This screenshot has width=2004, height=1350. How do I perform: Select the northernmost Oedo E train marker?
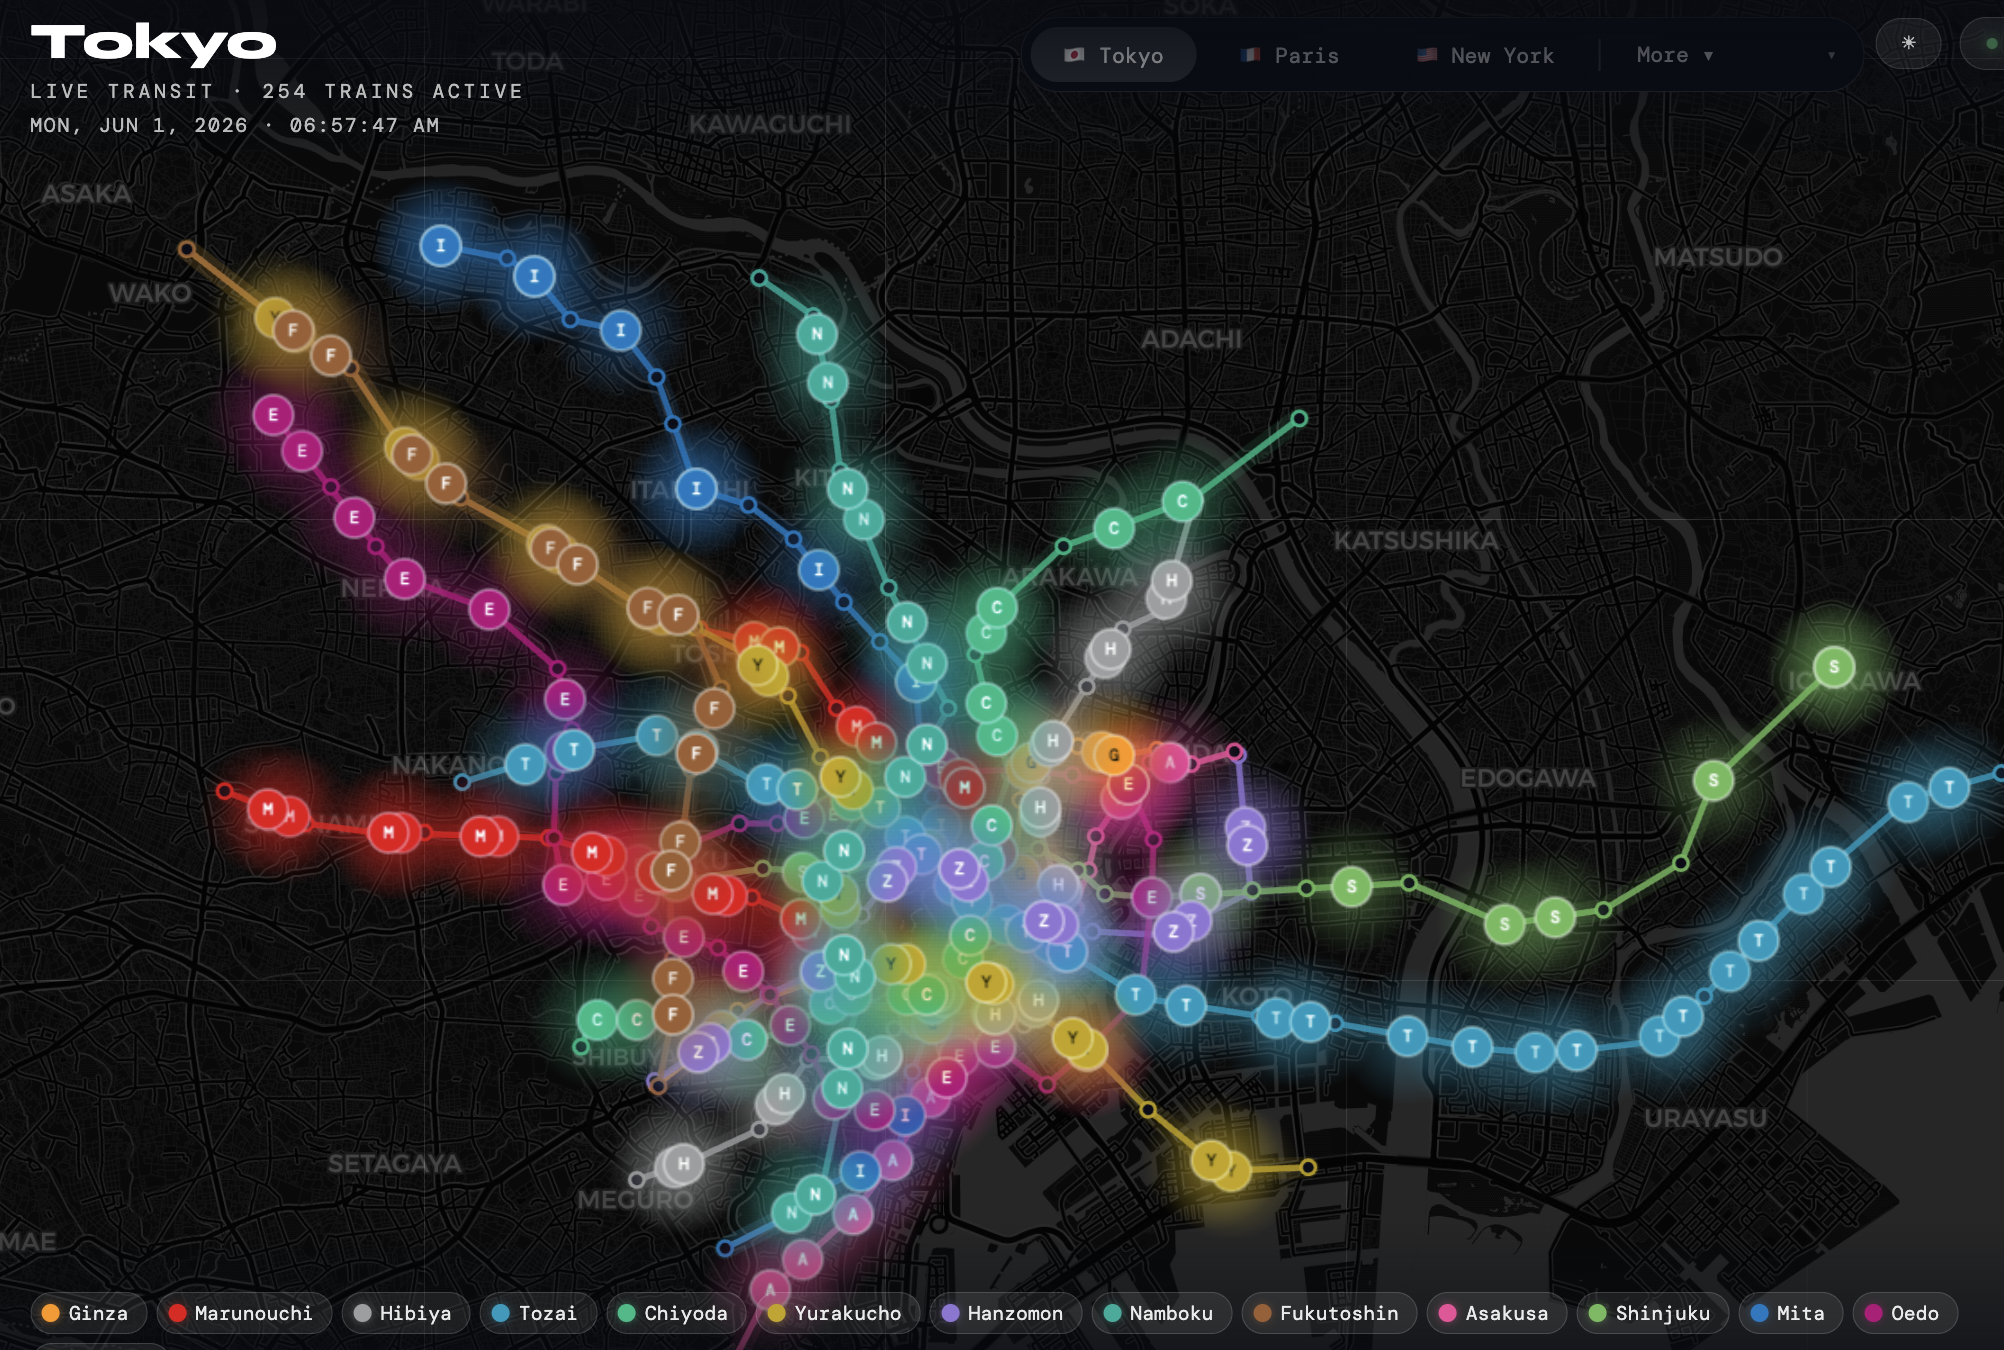pyautogui.click(x=273, y=415)
